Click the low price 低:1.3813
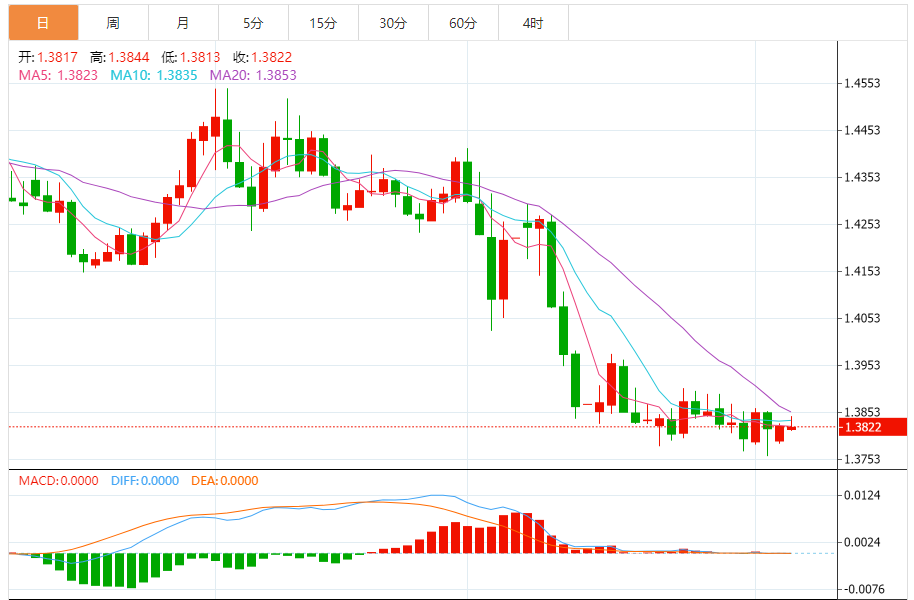Image resolution: width=914 pixels, height=600 pixels. point(191,57)
